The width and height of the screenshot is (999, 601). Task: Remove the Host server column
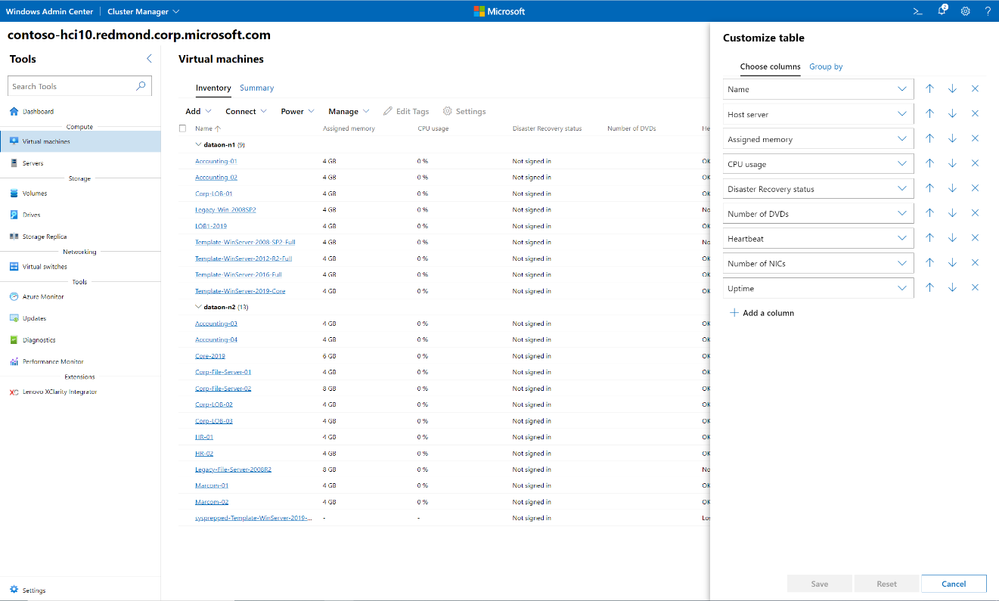pos(975,113)
